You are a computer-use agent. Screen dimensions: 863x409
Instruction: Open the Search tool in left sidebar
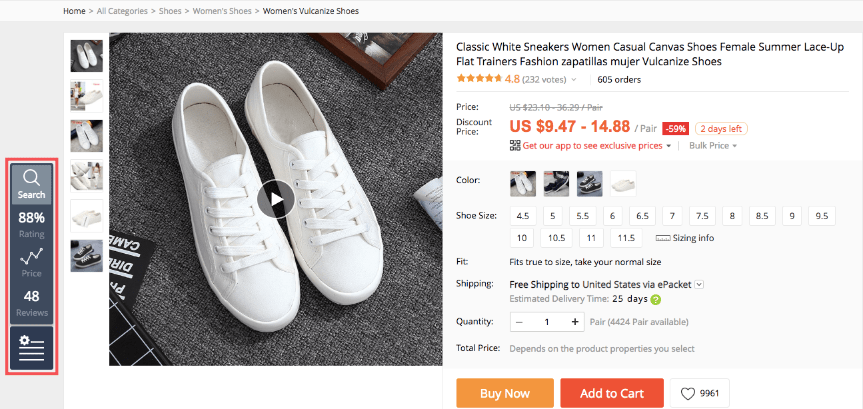[x=31, y=182]
